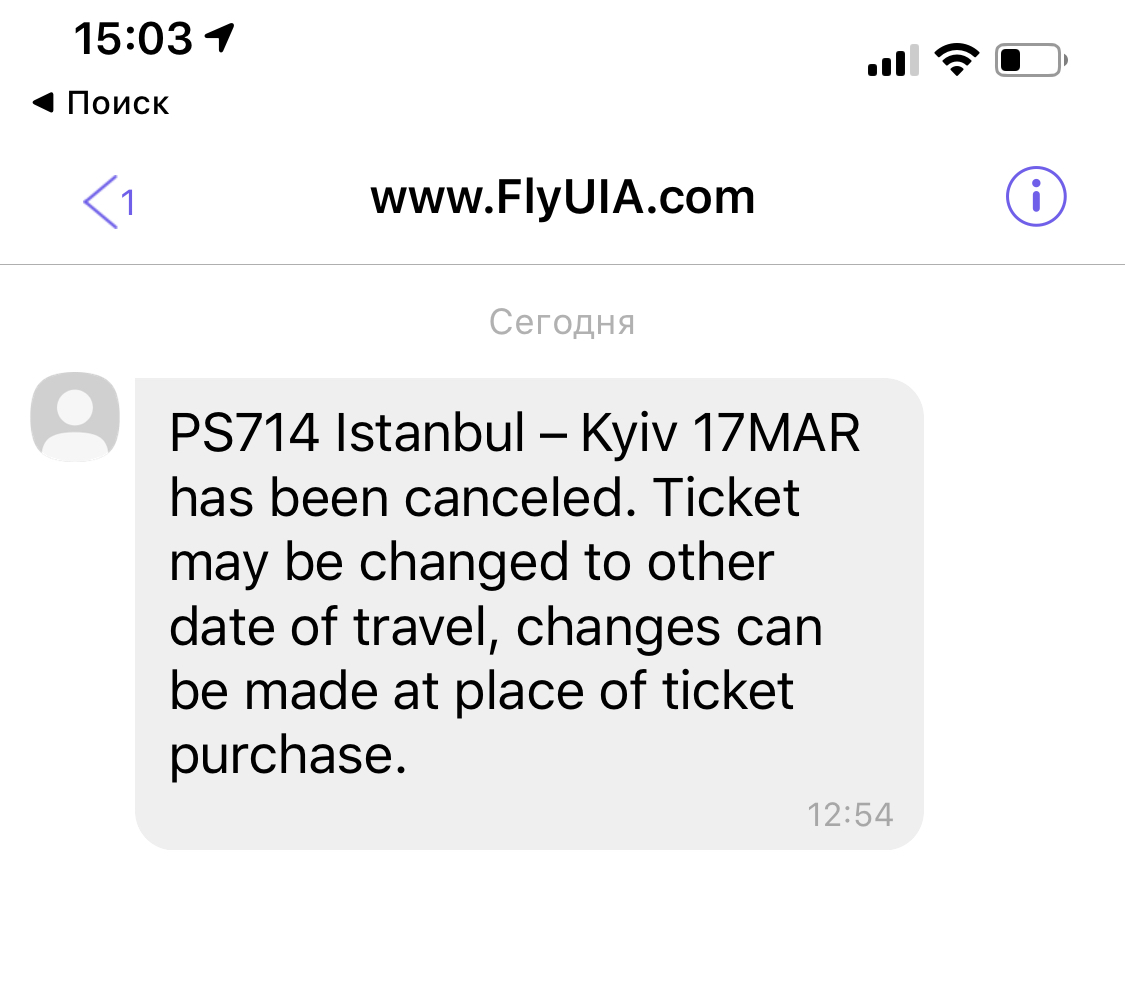Tap the battery level indicator
This screenshot has height=998, width=1125.
click(x=1030, y=62)
